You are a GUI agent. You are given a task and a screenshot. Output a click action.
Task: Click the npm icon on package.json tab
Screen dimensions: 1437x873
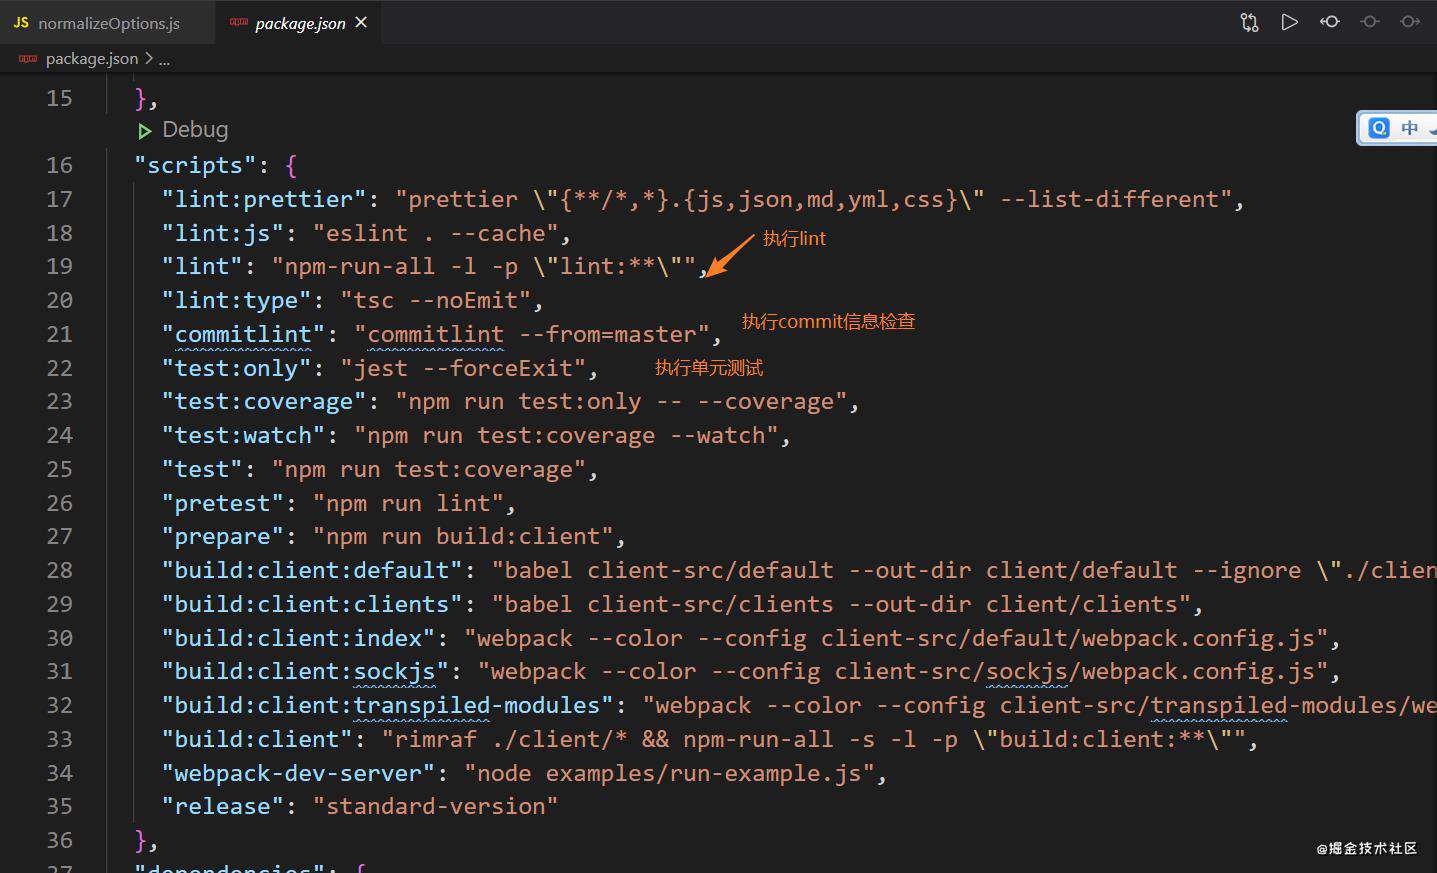pos(239,22)
